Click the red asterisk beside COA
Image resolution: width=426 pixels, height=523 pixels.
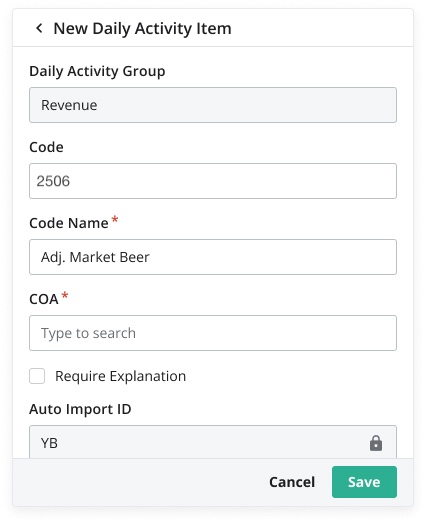pos(65,296)
